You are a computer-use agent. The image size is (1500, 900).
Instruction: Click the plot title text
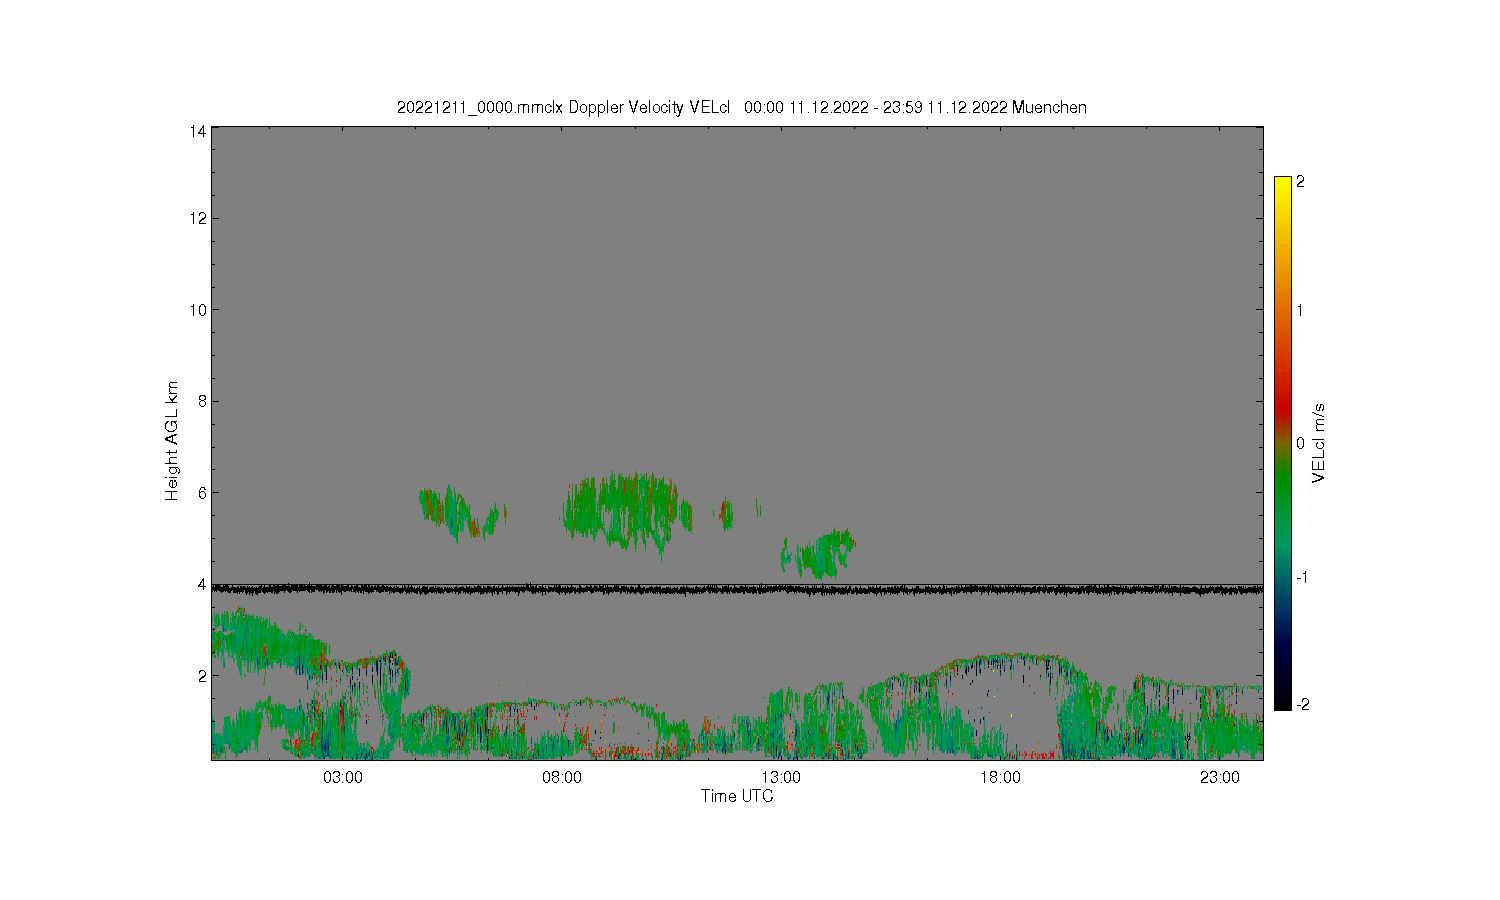click(741, 107)
